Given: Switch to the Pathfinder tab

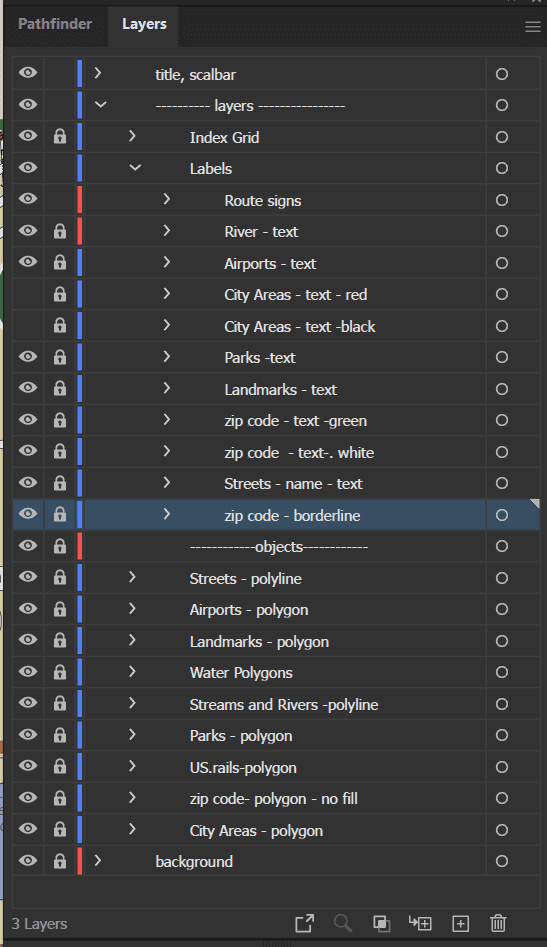Looking at the screenshot, I should pyautogui.click(x=55, y=24).
